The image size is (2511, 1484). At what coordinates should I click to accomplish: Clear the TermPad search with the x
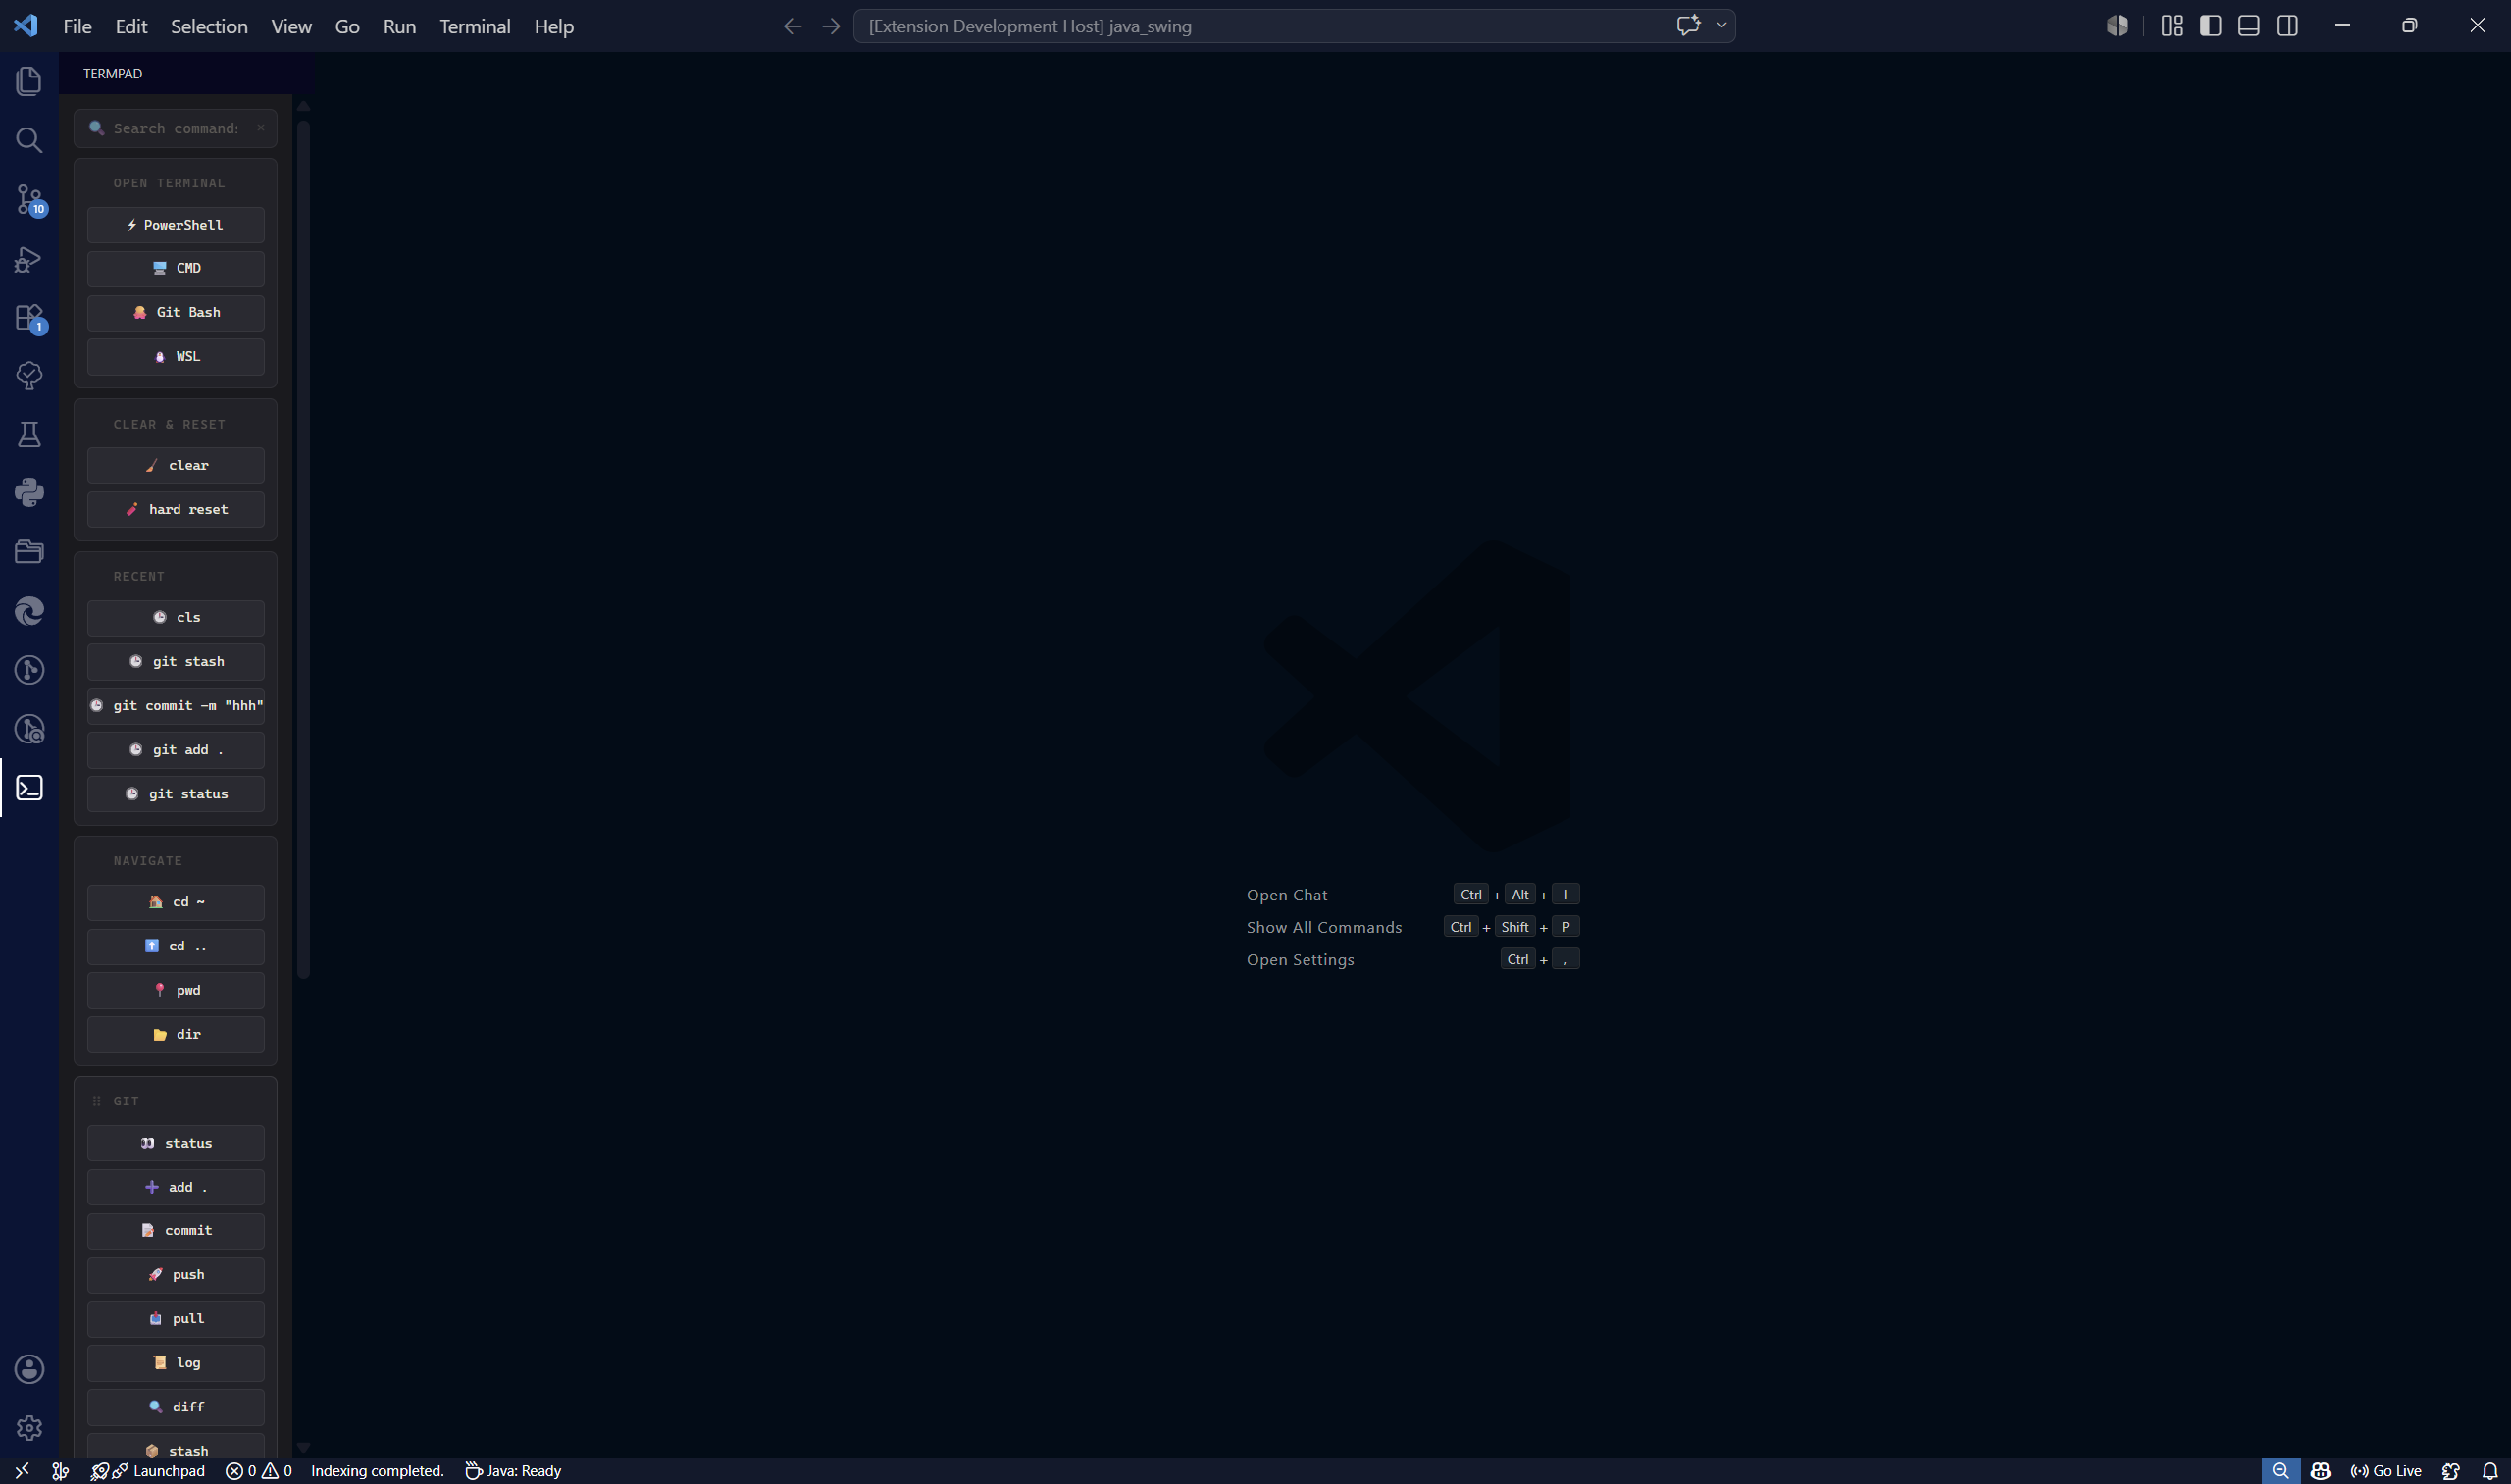[260, 128]
